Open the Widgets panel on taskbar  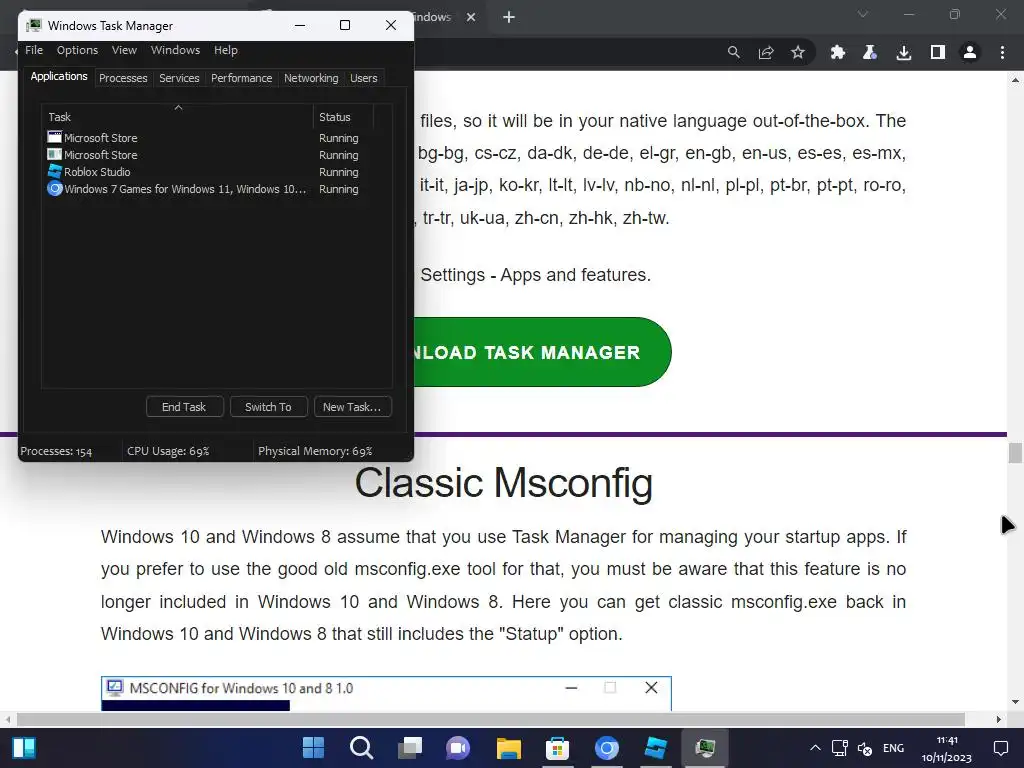click(24, 748)
